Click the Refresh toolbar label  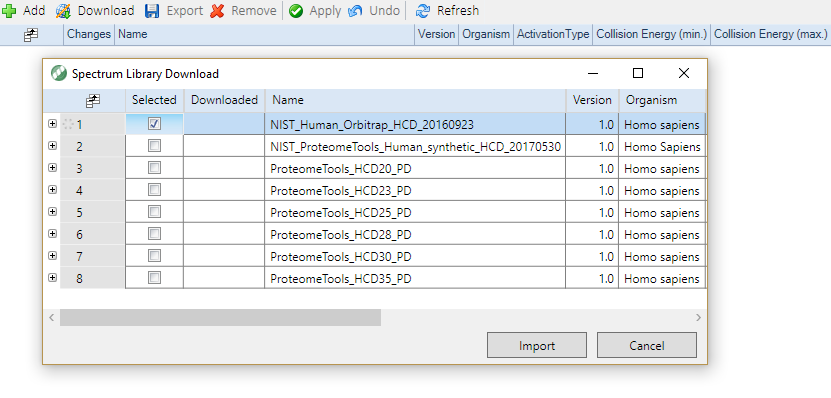(458, 11)
